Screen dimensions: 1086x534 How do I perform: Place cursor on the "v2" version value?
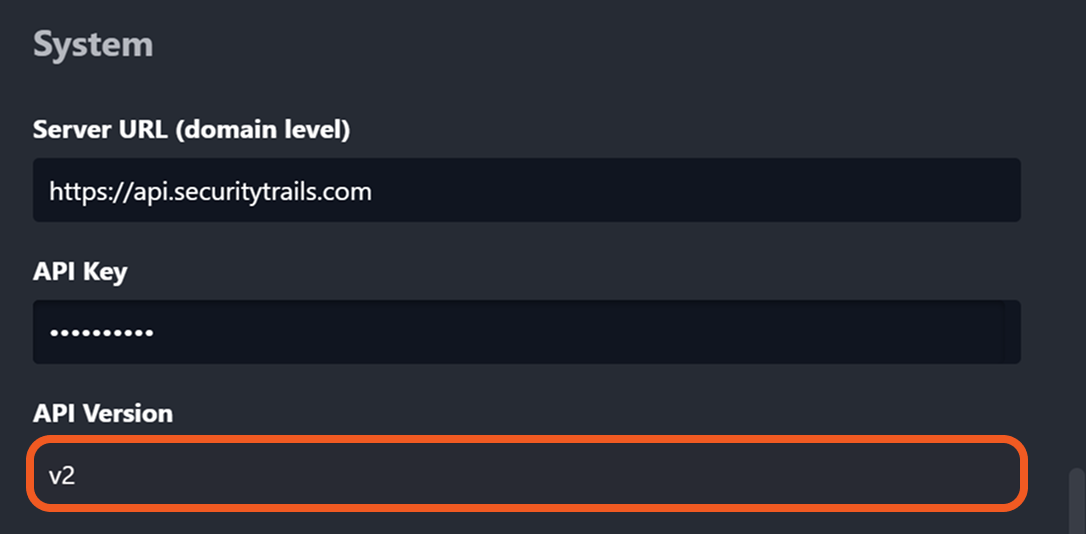(x=62, y=476)
